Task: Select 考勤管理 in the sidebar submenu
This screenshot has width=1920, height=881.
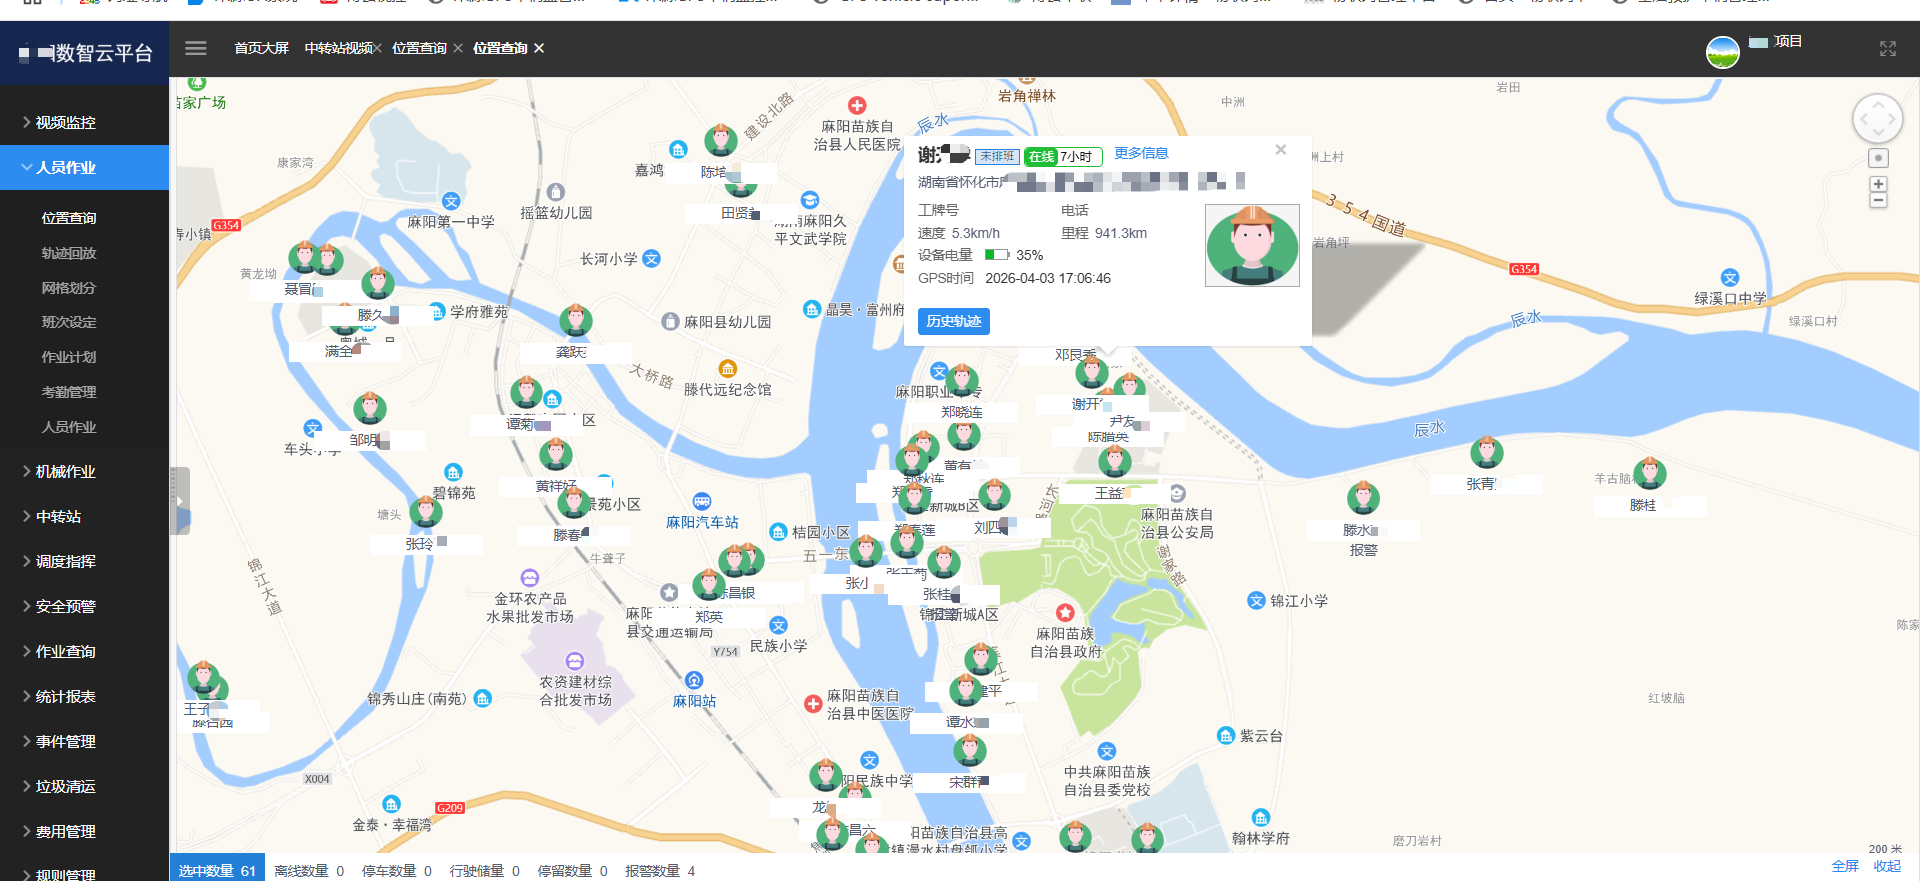Action: (x=69, y=392)
